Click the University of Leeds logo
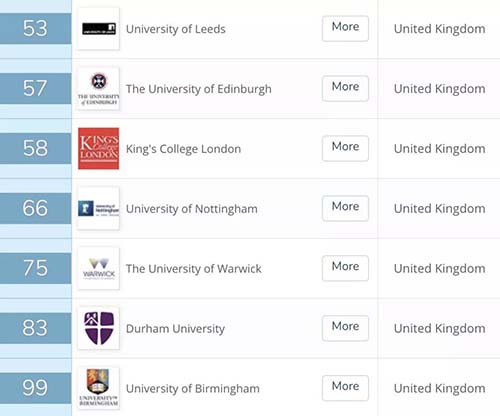Viewport: 500px width, 416px height. [x=98, y=29]
